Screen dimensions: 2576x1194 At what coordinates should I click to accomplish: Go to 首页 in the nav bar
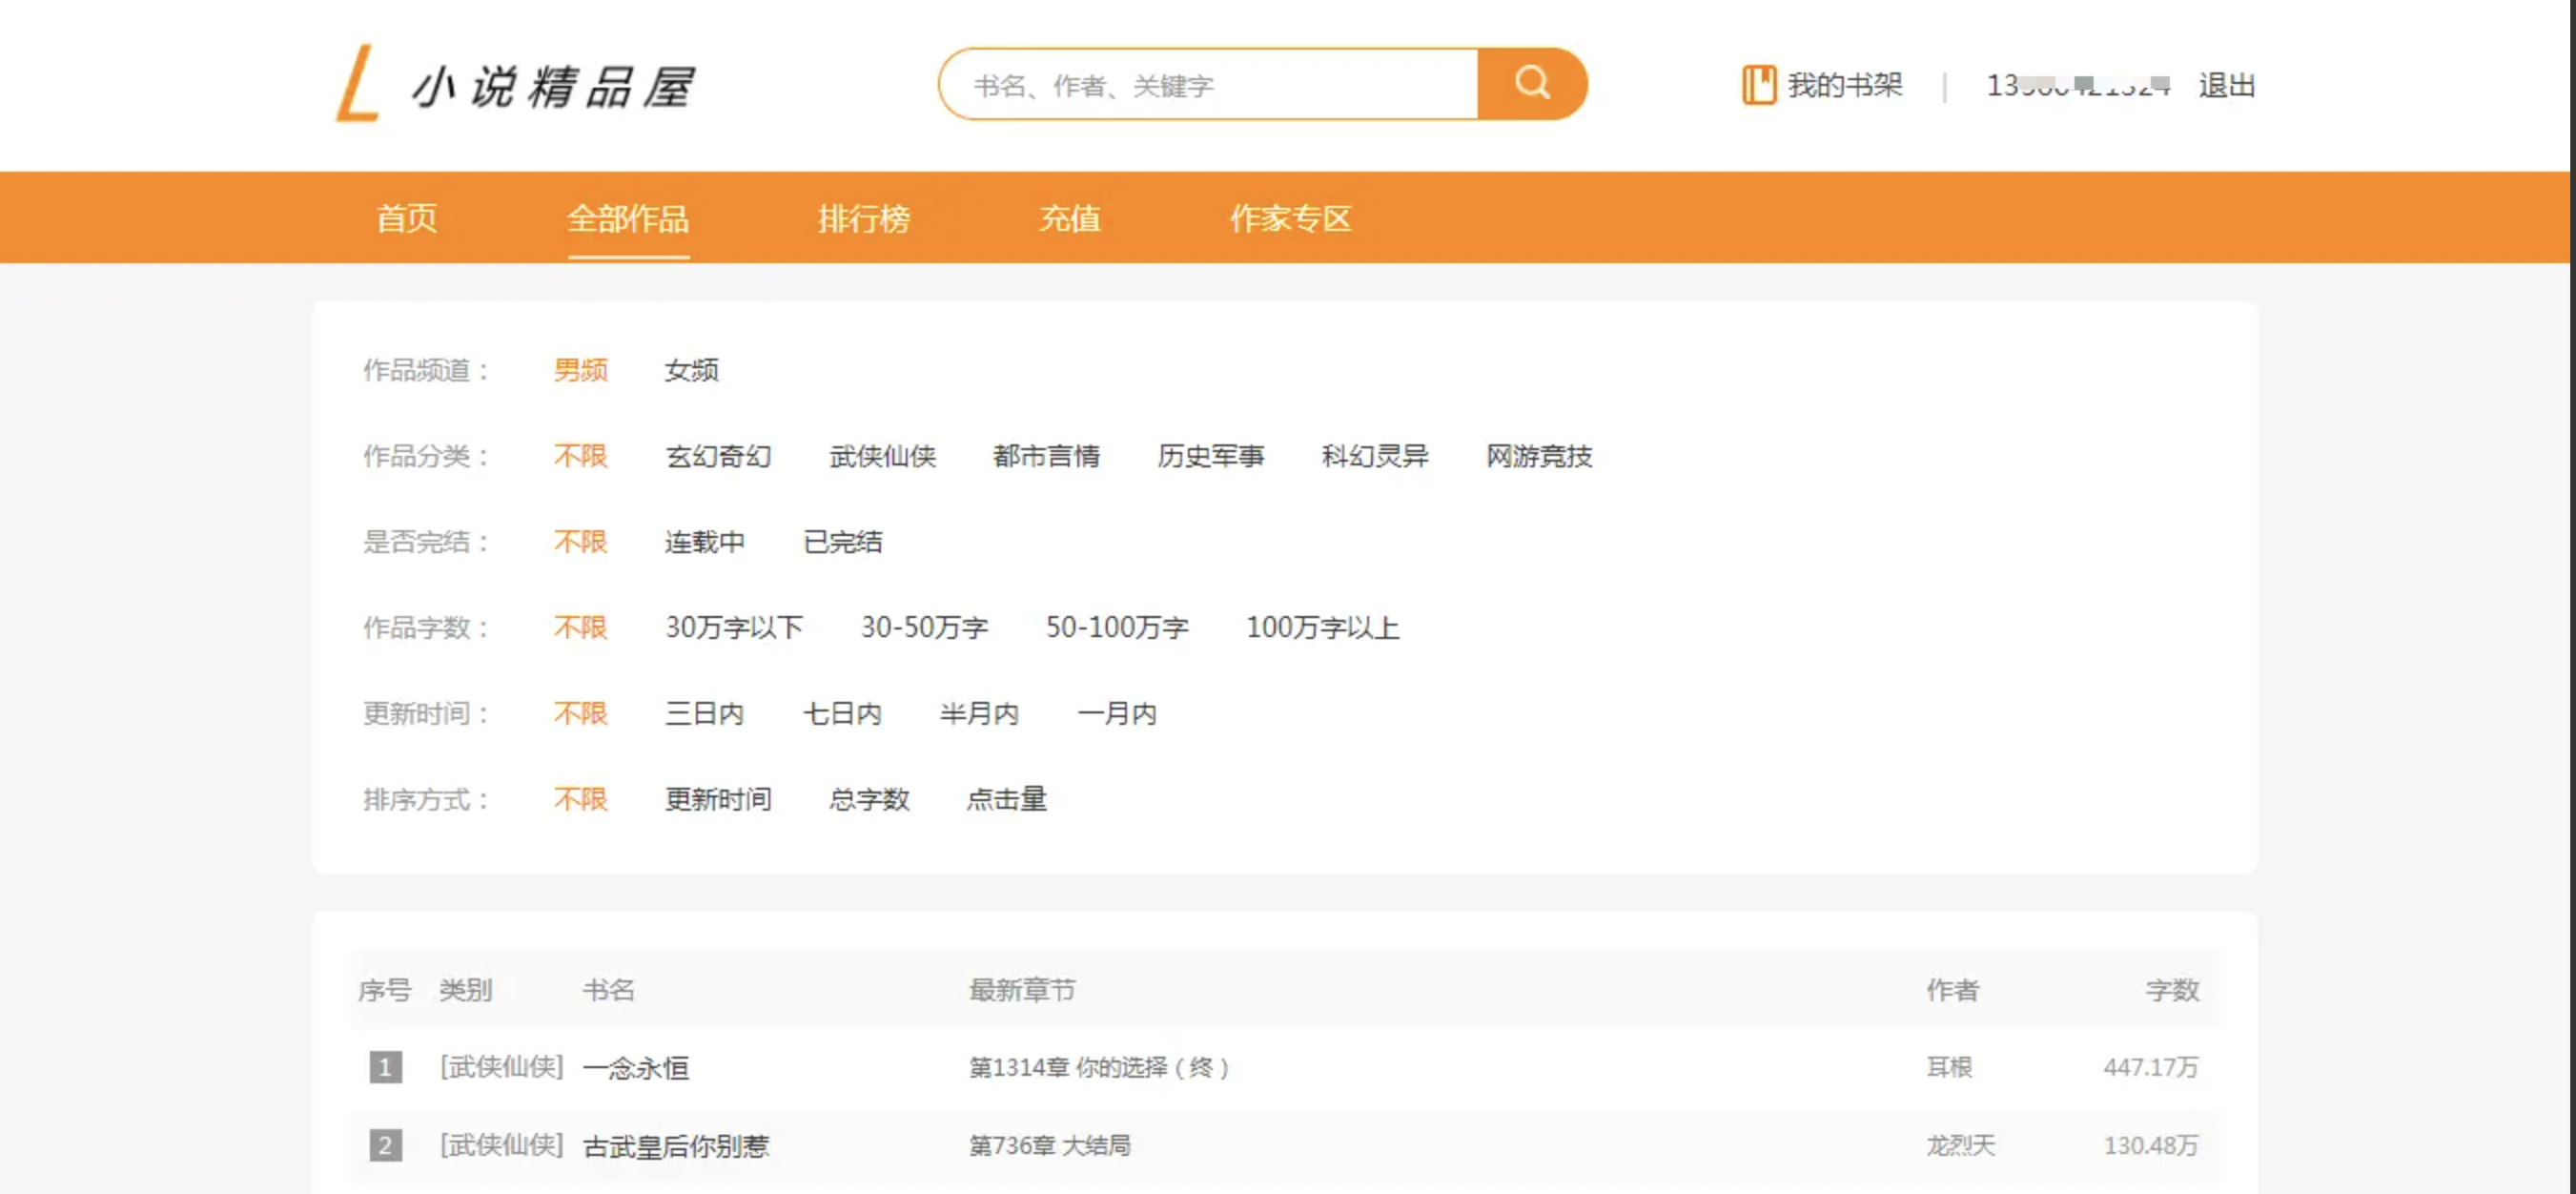(x=406, y=218)
